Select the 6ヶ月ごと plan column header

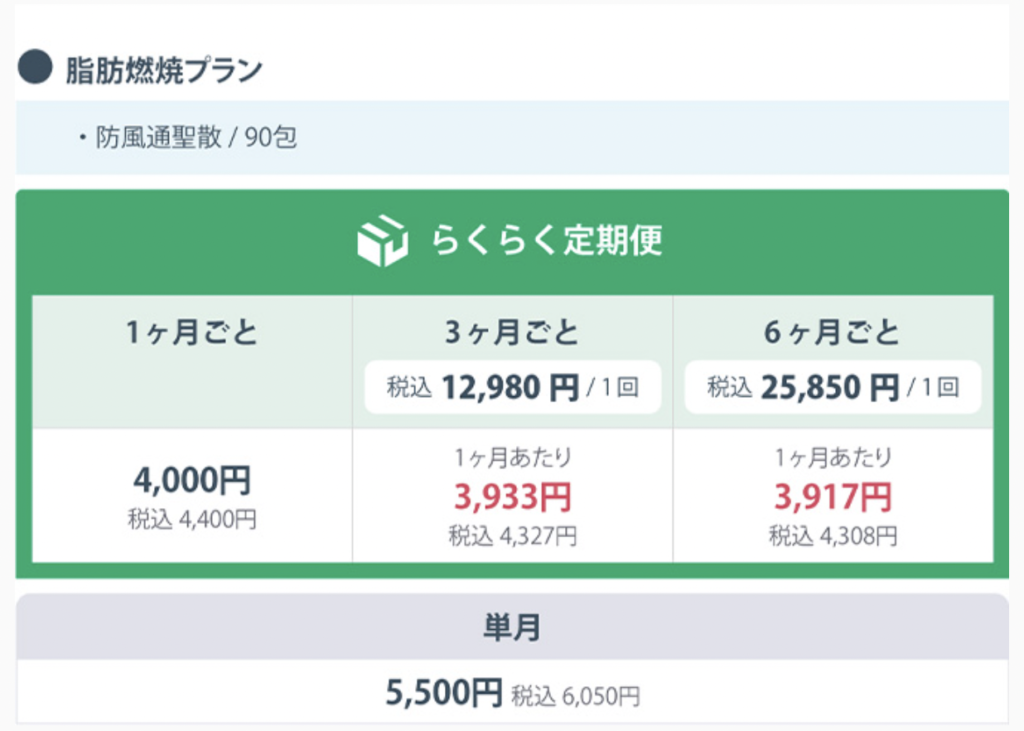pyautogui.click(x=832, y=332)
